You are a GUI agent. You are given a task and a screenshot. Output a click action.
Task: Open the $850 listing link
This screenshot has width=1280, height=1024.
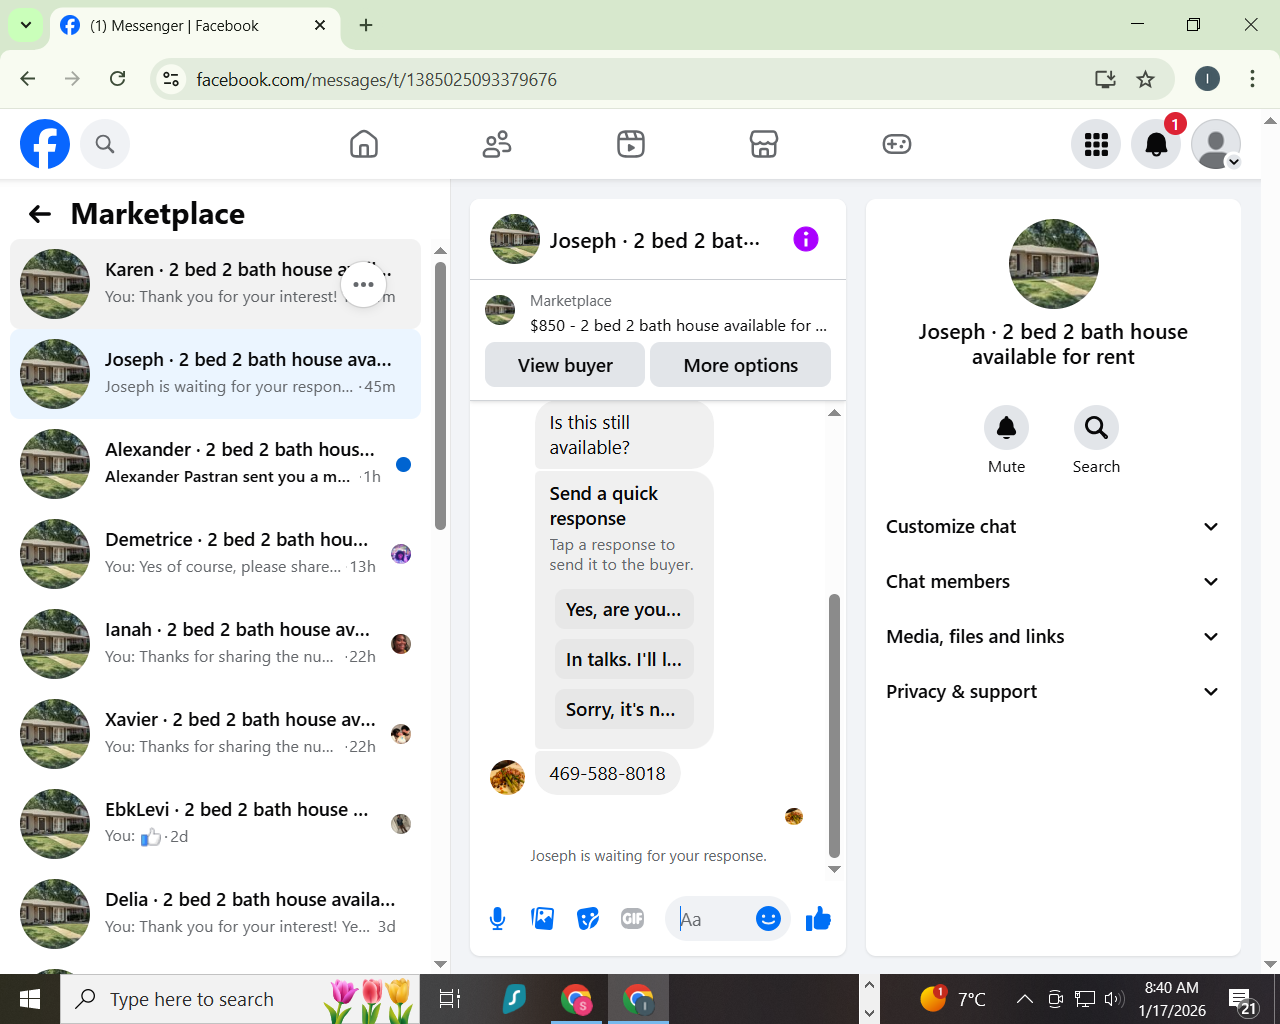point(678,326)
